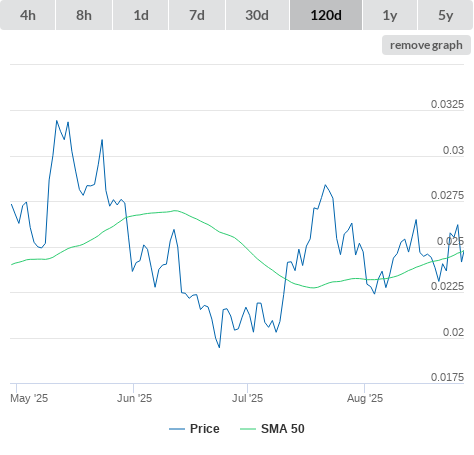Click the green SMA 50 legend swatch
The height and width of the screenshot is (455, 474).
click(248, 429)
